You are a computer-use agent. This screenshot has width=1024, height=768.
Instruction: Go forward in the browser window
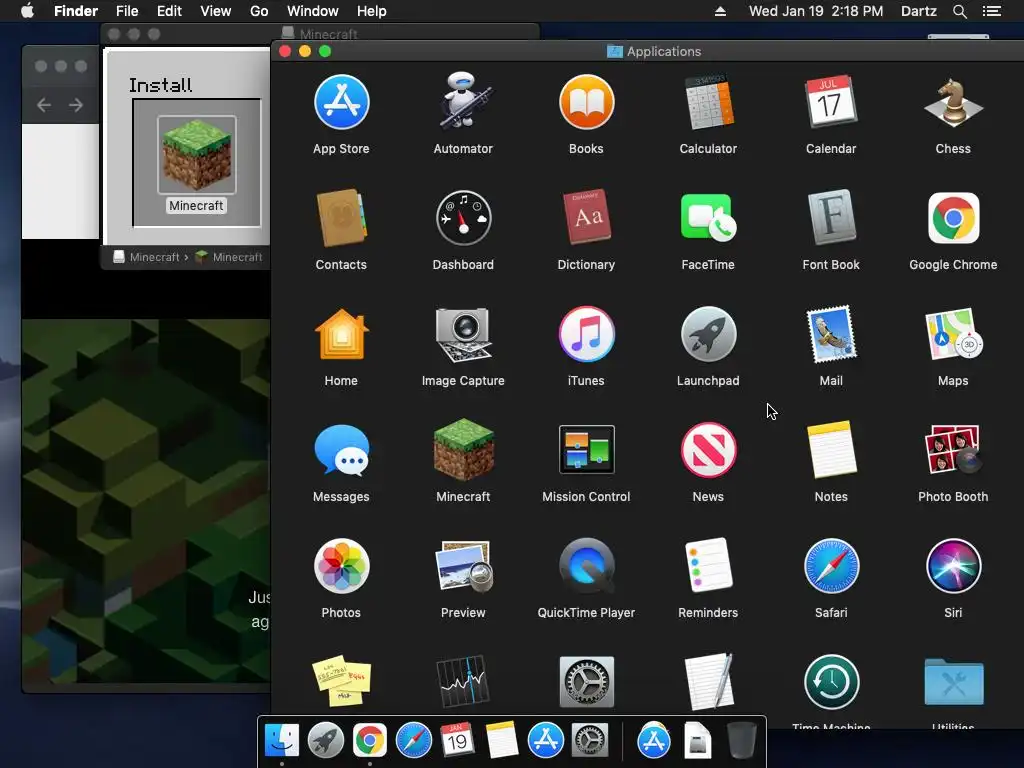[x=76, y=104]
